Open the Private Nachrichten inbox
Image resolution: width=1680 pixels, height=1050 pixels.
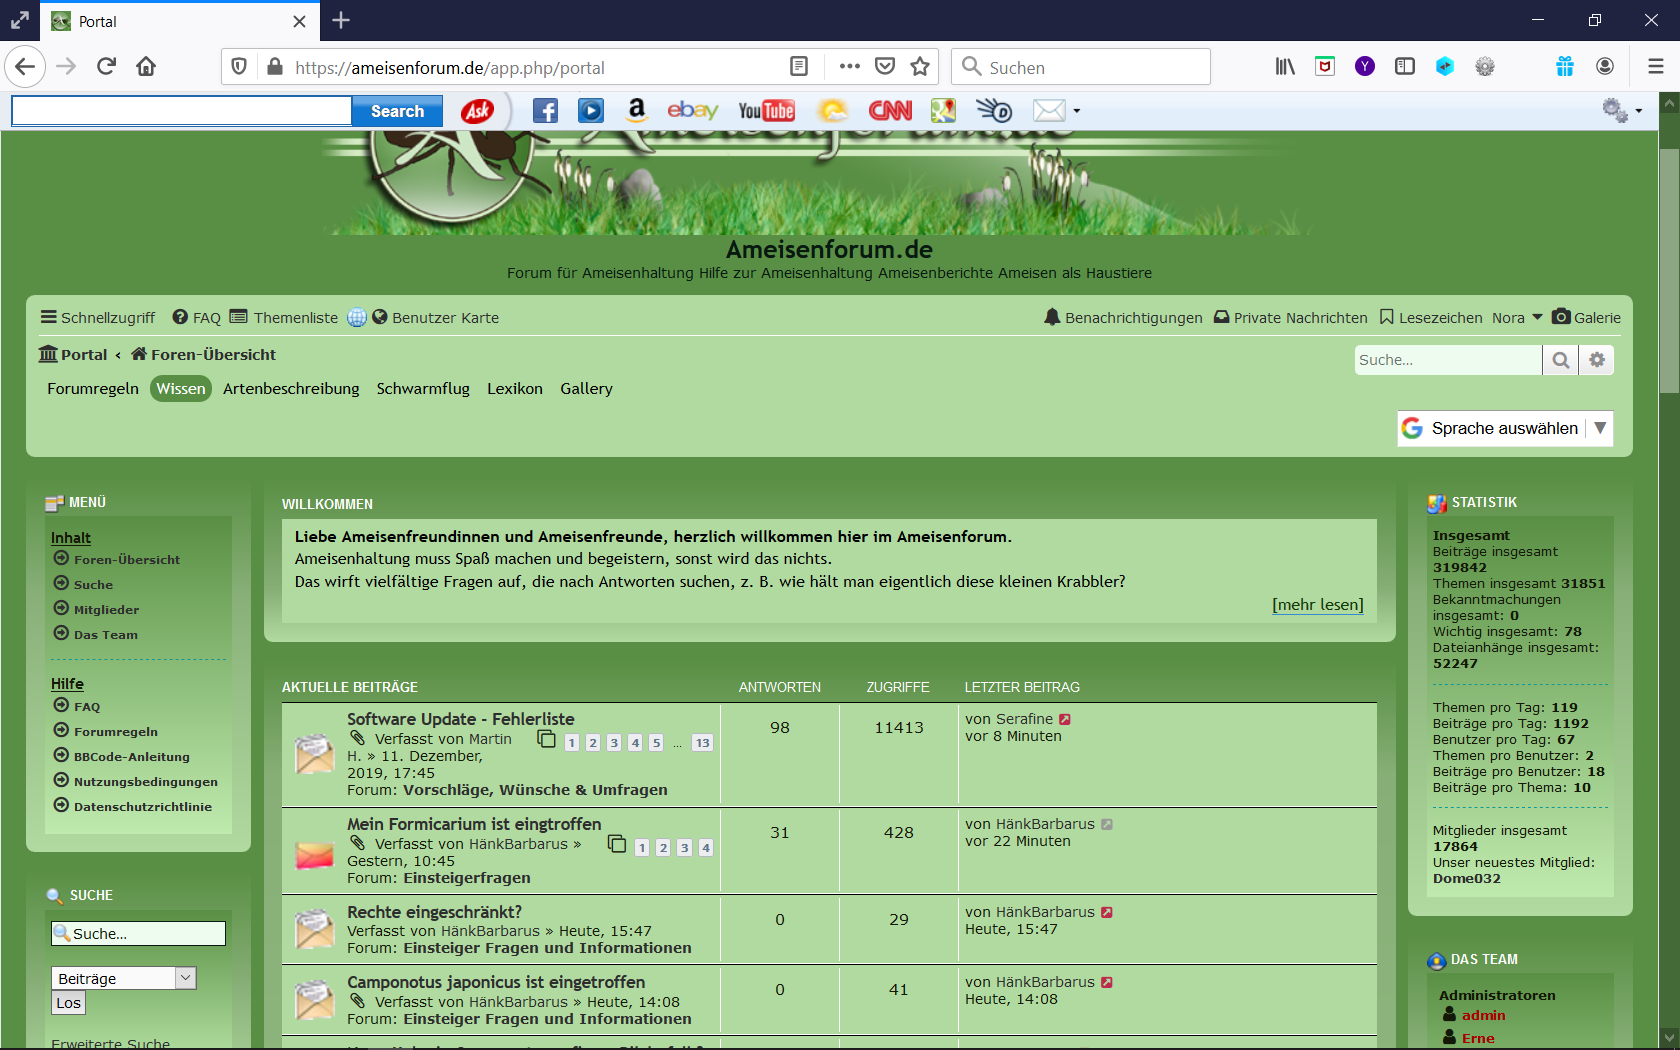(x=1290, y=318)
